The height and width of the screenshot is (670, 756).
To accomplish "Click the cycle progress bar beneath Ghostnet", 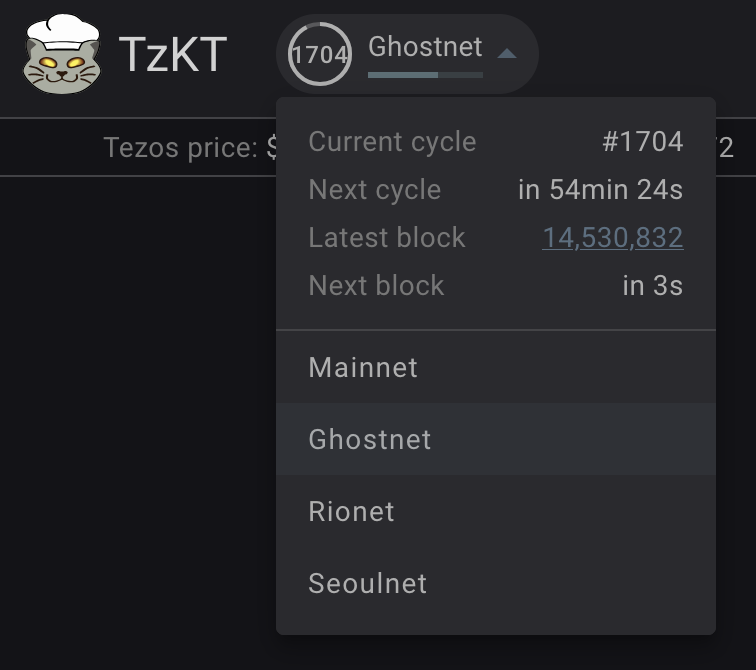I will click(x=425, y=74).
